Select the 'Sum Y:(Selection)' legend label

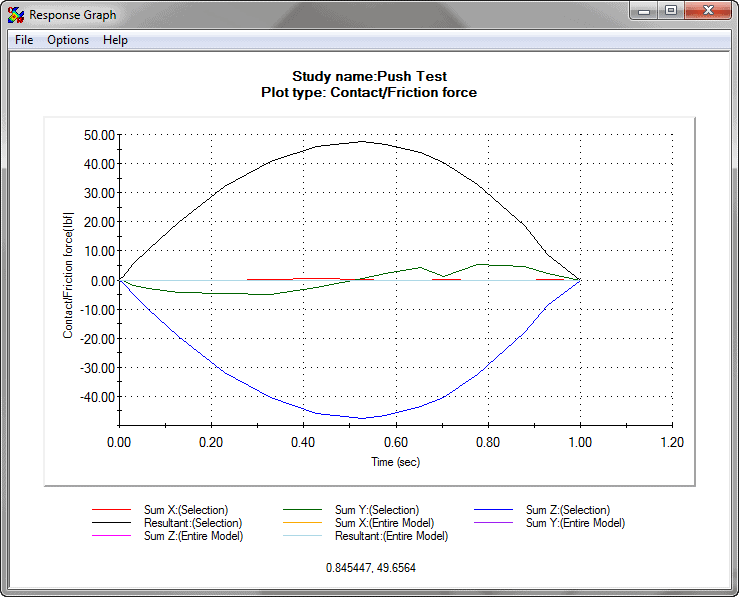pos(377,510)
